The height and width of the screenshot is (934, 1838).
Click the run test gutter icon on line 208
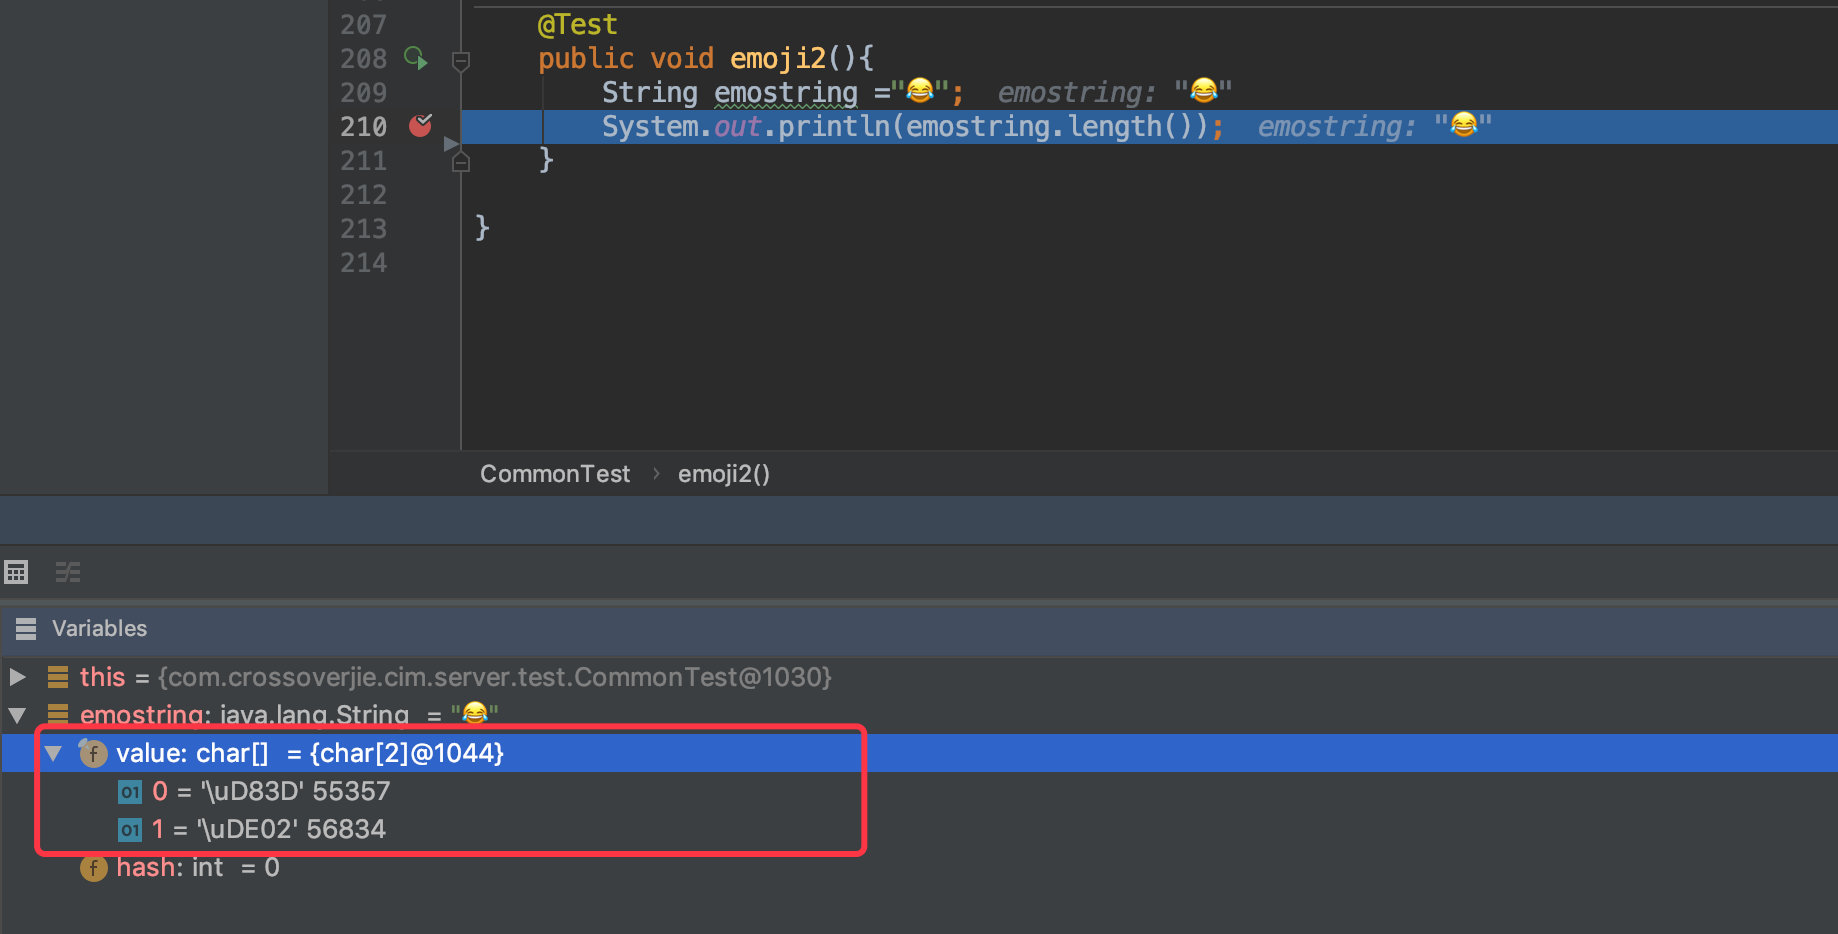tap(415, 58)
